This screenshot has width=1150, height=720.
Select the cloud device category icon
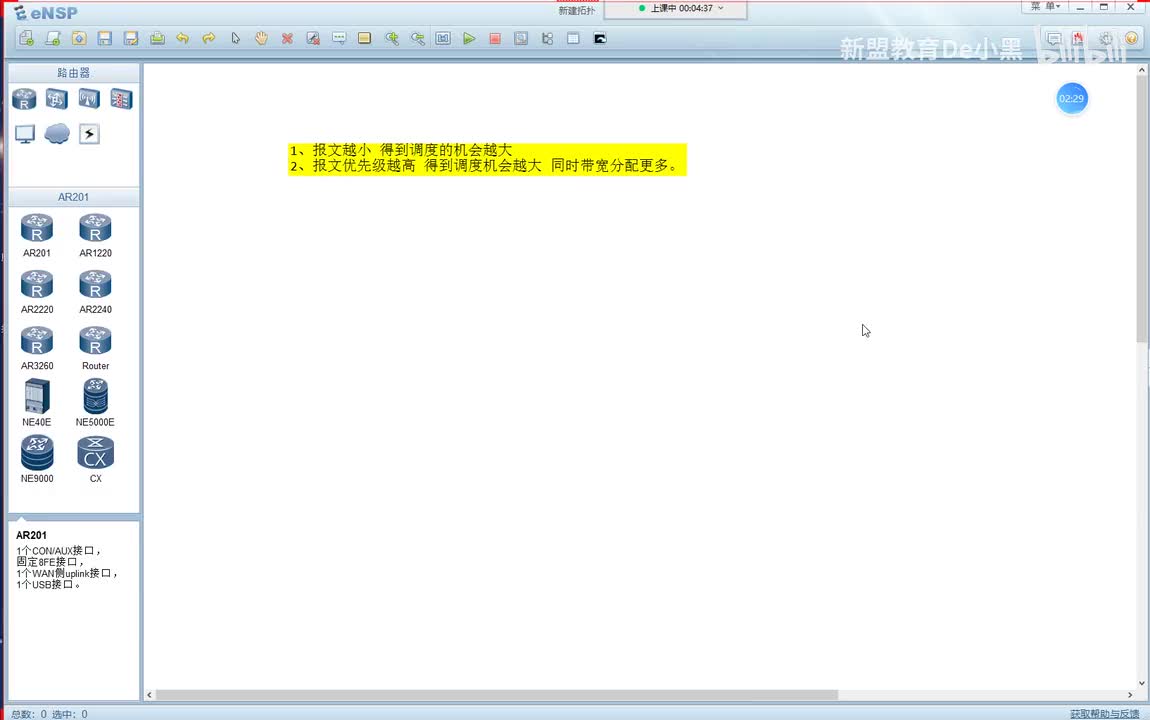click(x=56, y=134)
